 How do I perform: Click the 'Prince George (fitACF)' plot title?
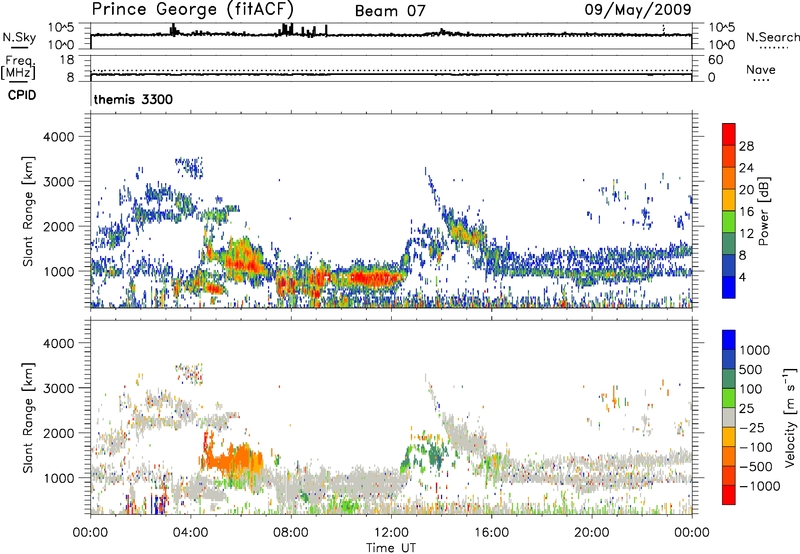[192, 9]
